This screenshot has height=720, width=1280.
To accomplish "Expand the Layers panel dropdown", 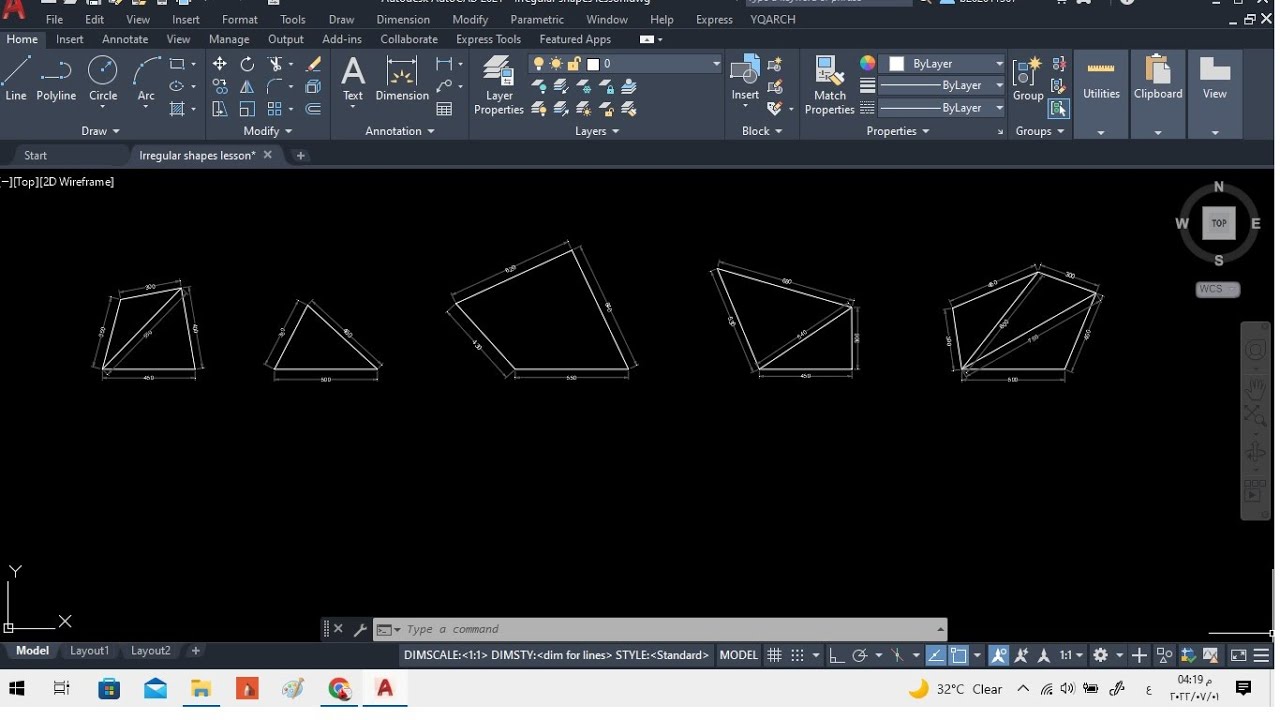I will point(597,131).
